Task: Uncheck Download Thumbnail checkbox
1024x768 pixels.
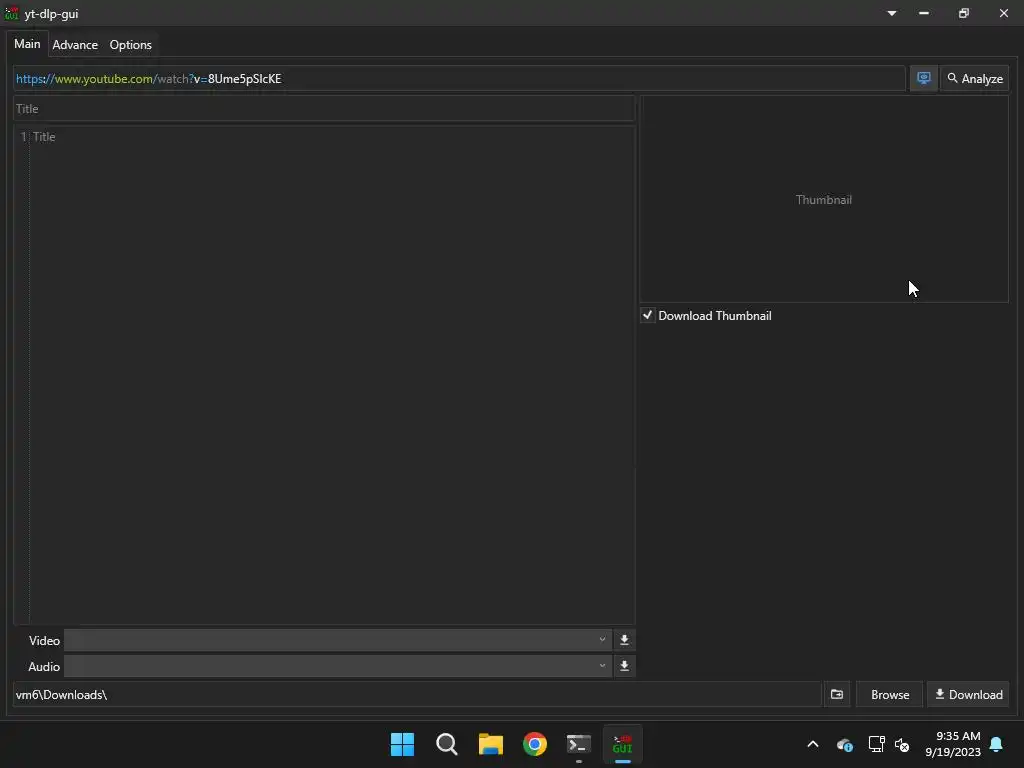Action: click(x=647, y=315)
